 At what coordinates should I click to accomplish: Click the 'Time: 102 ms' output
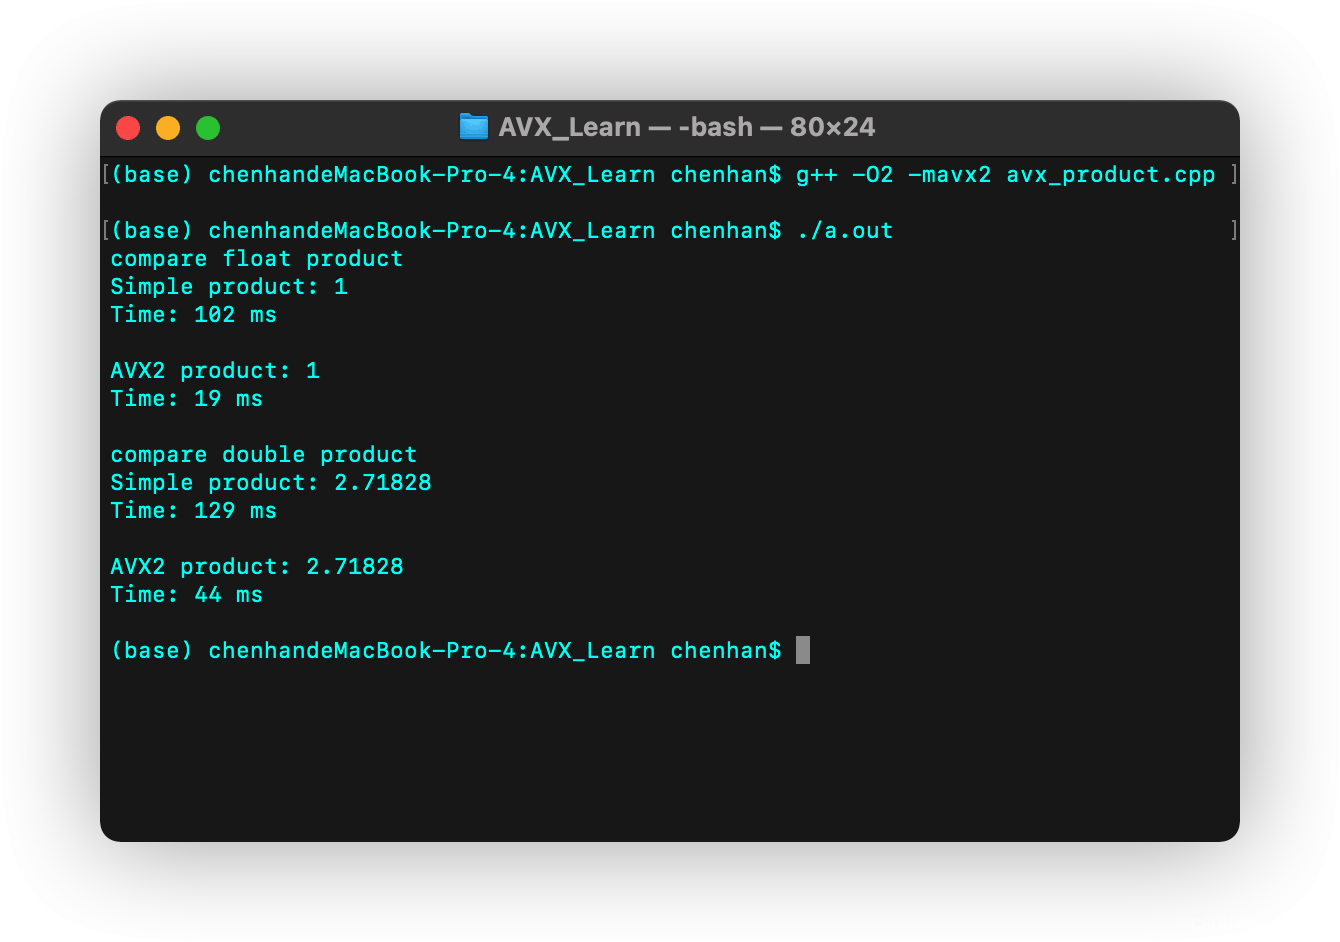click(x=193, y=315)
